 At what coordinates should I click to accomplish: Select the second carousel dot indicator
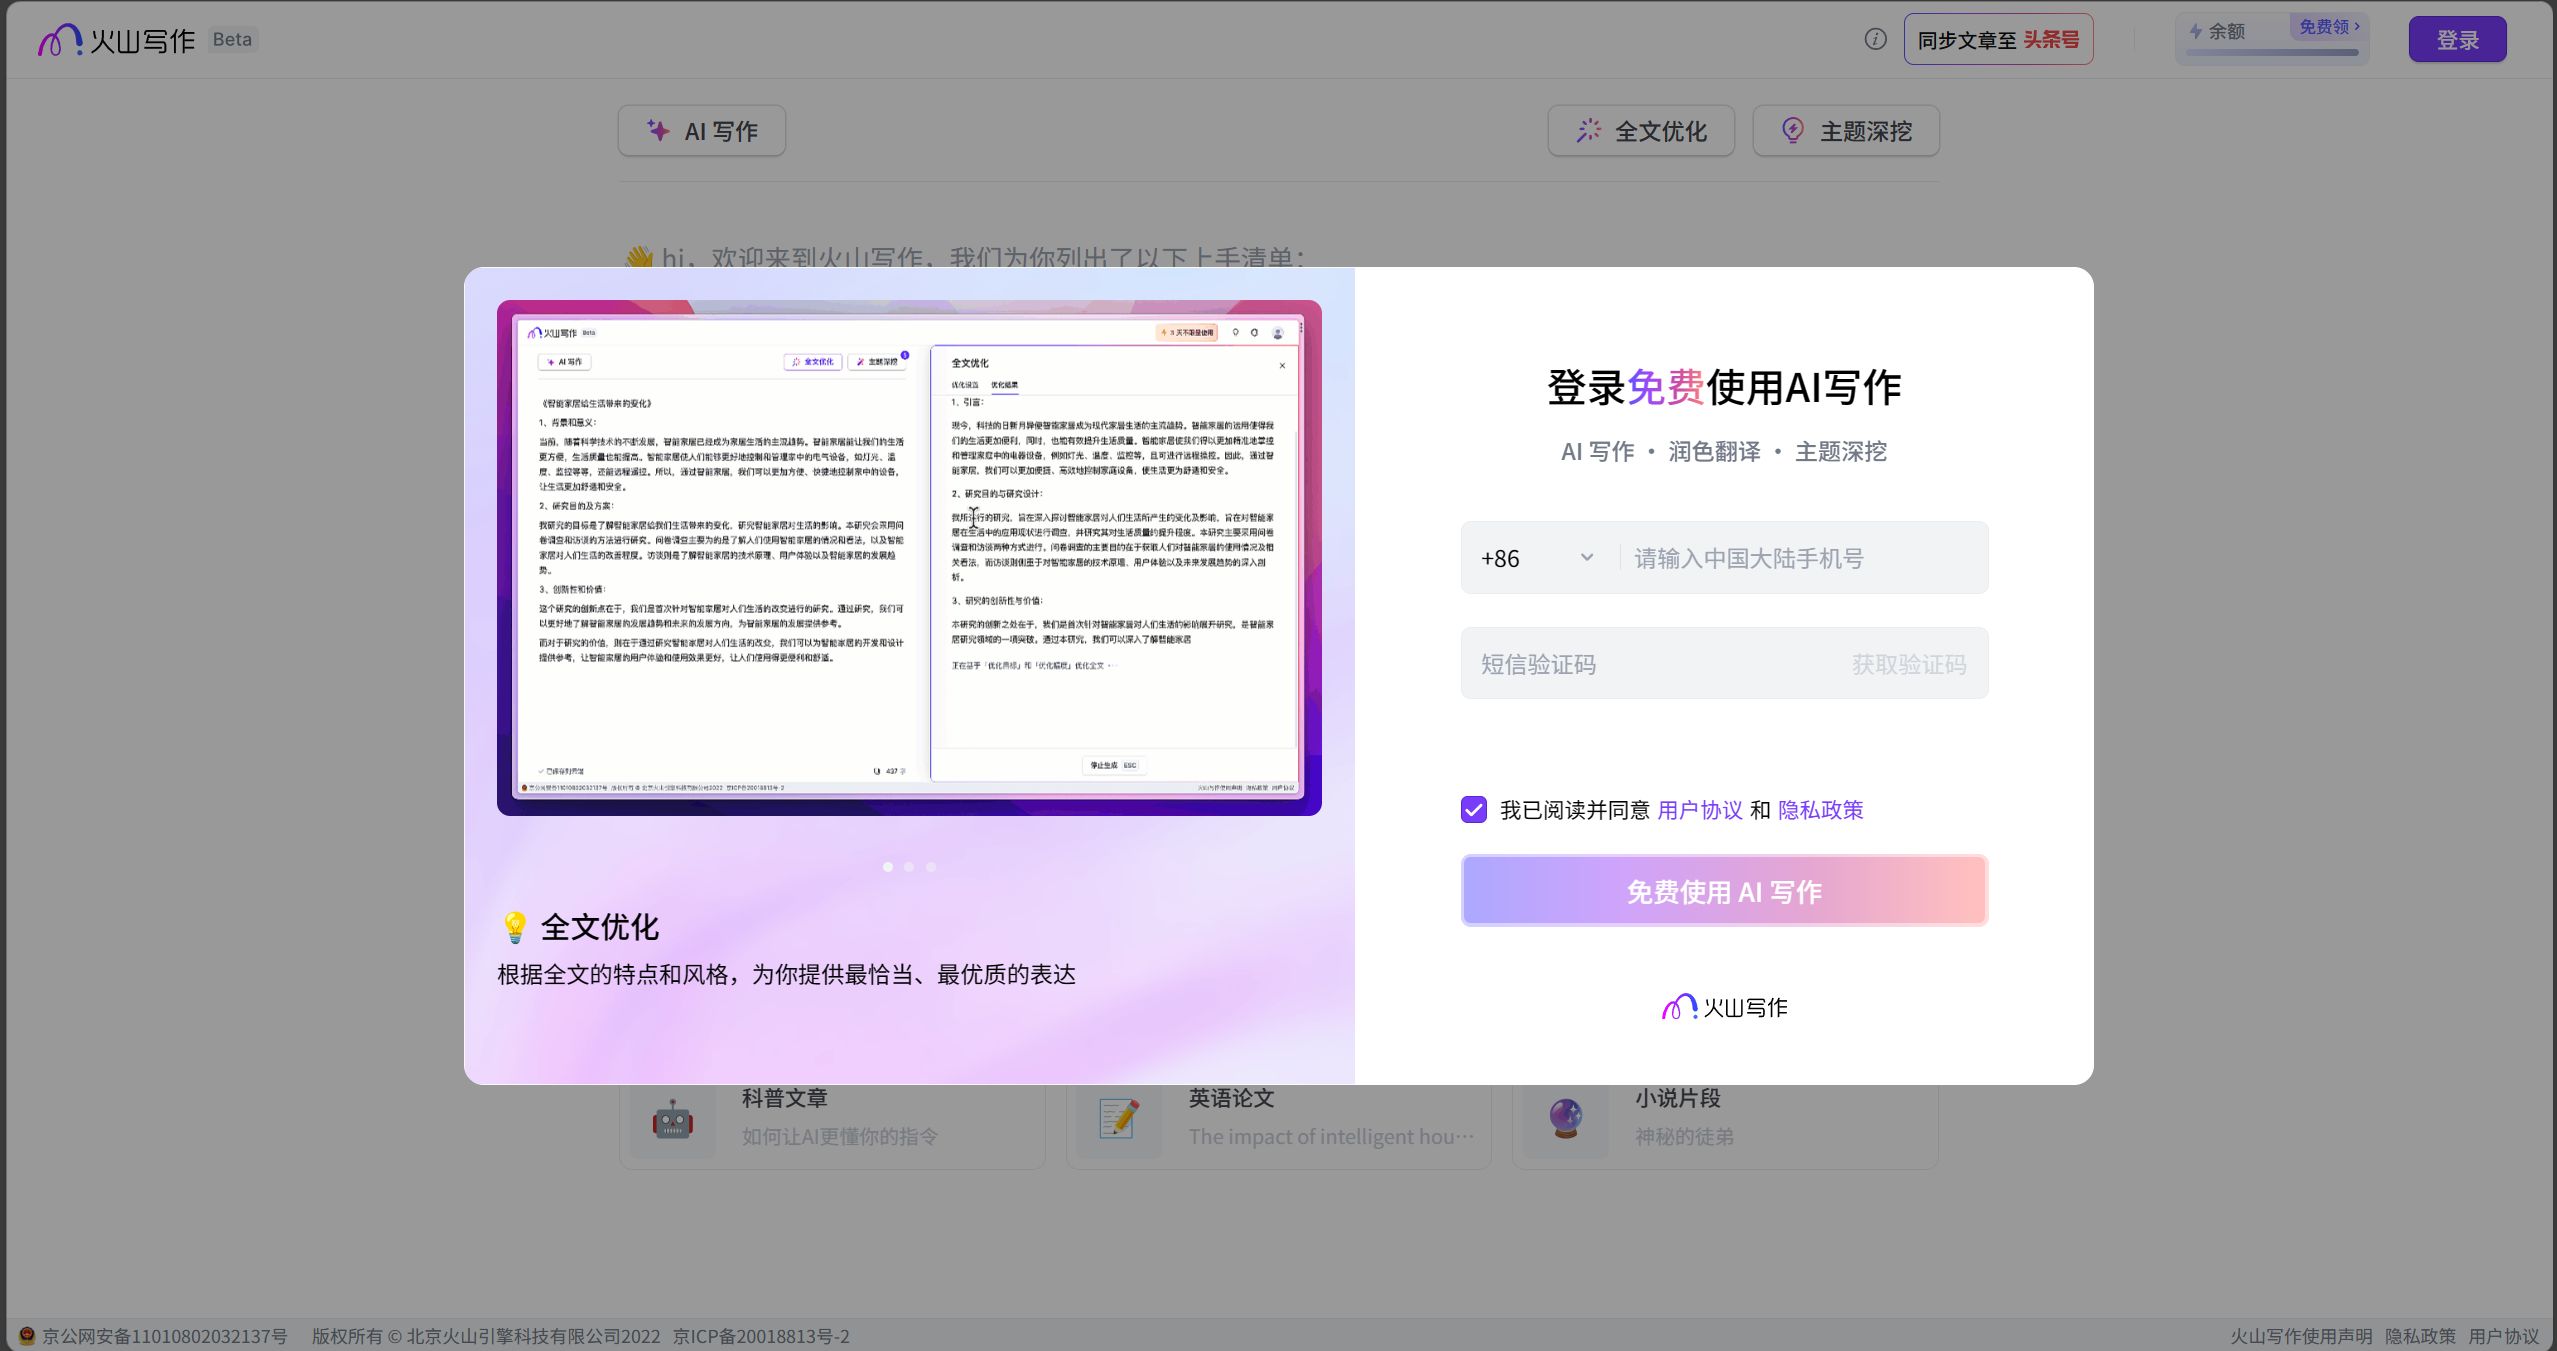click(x=909, y=867)
